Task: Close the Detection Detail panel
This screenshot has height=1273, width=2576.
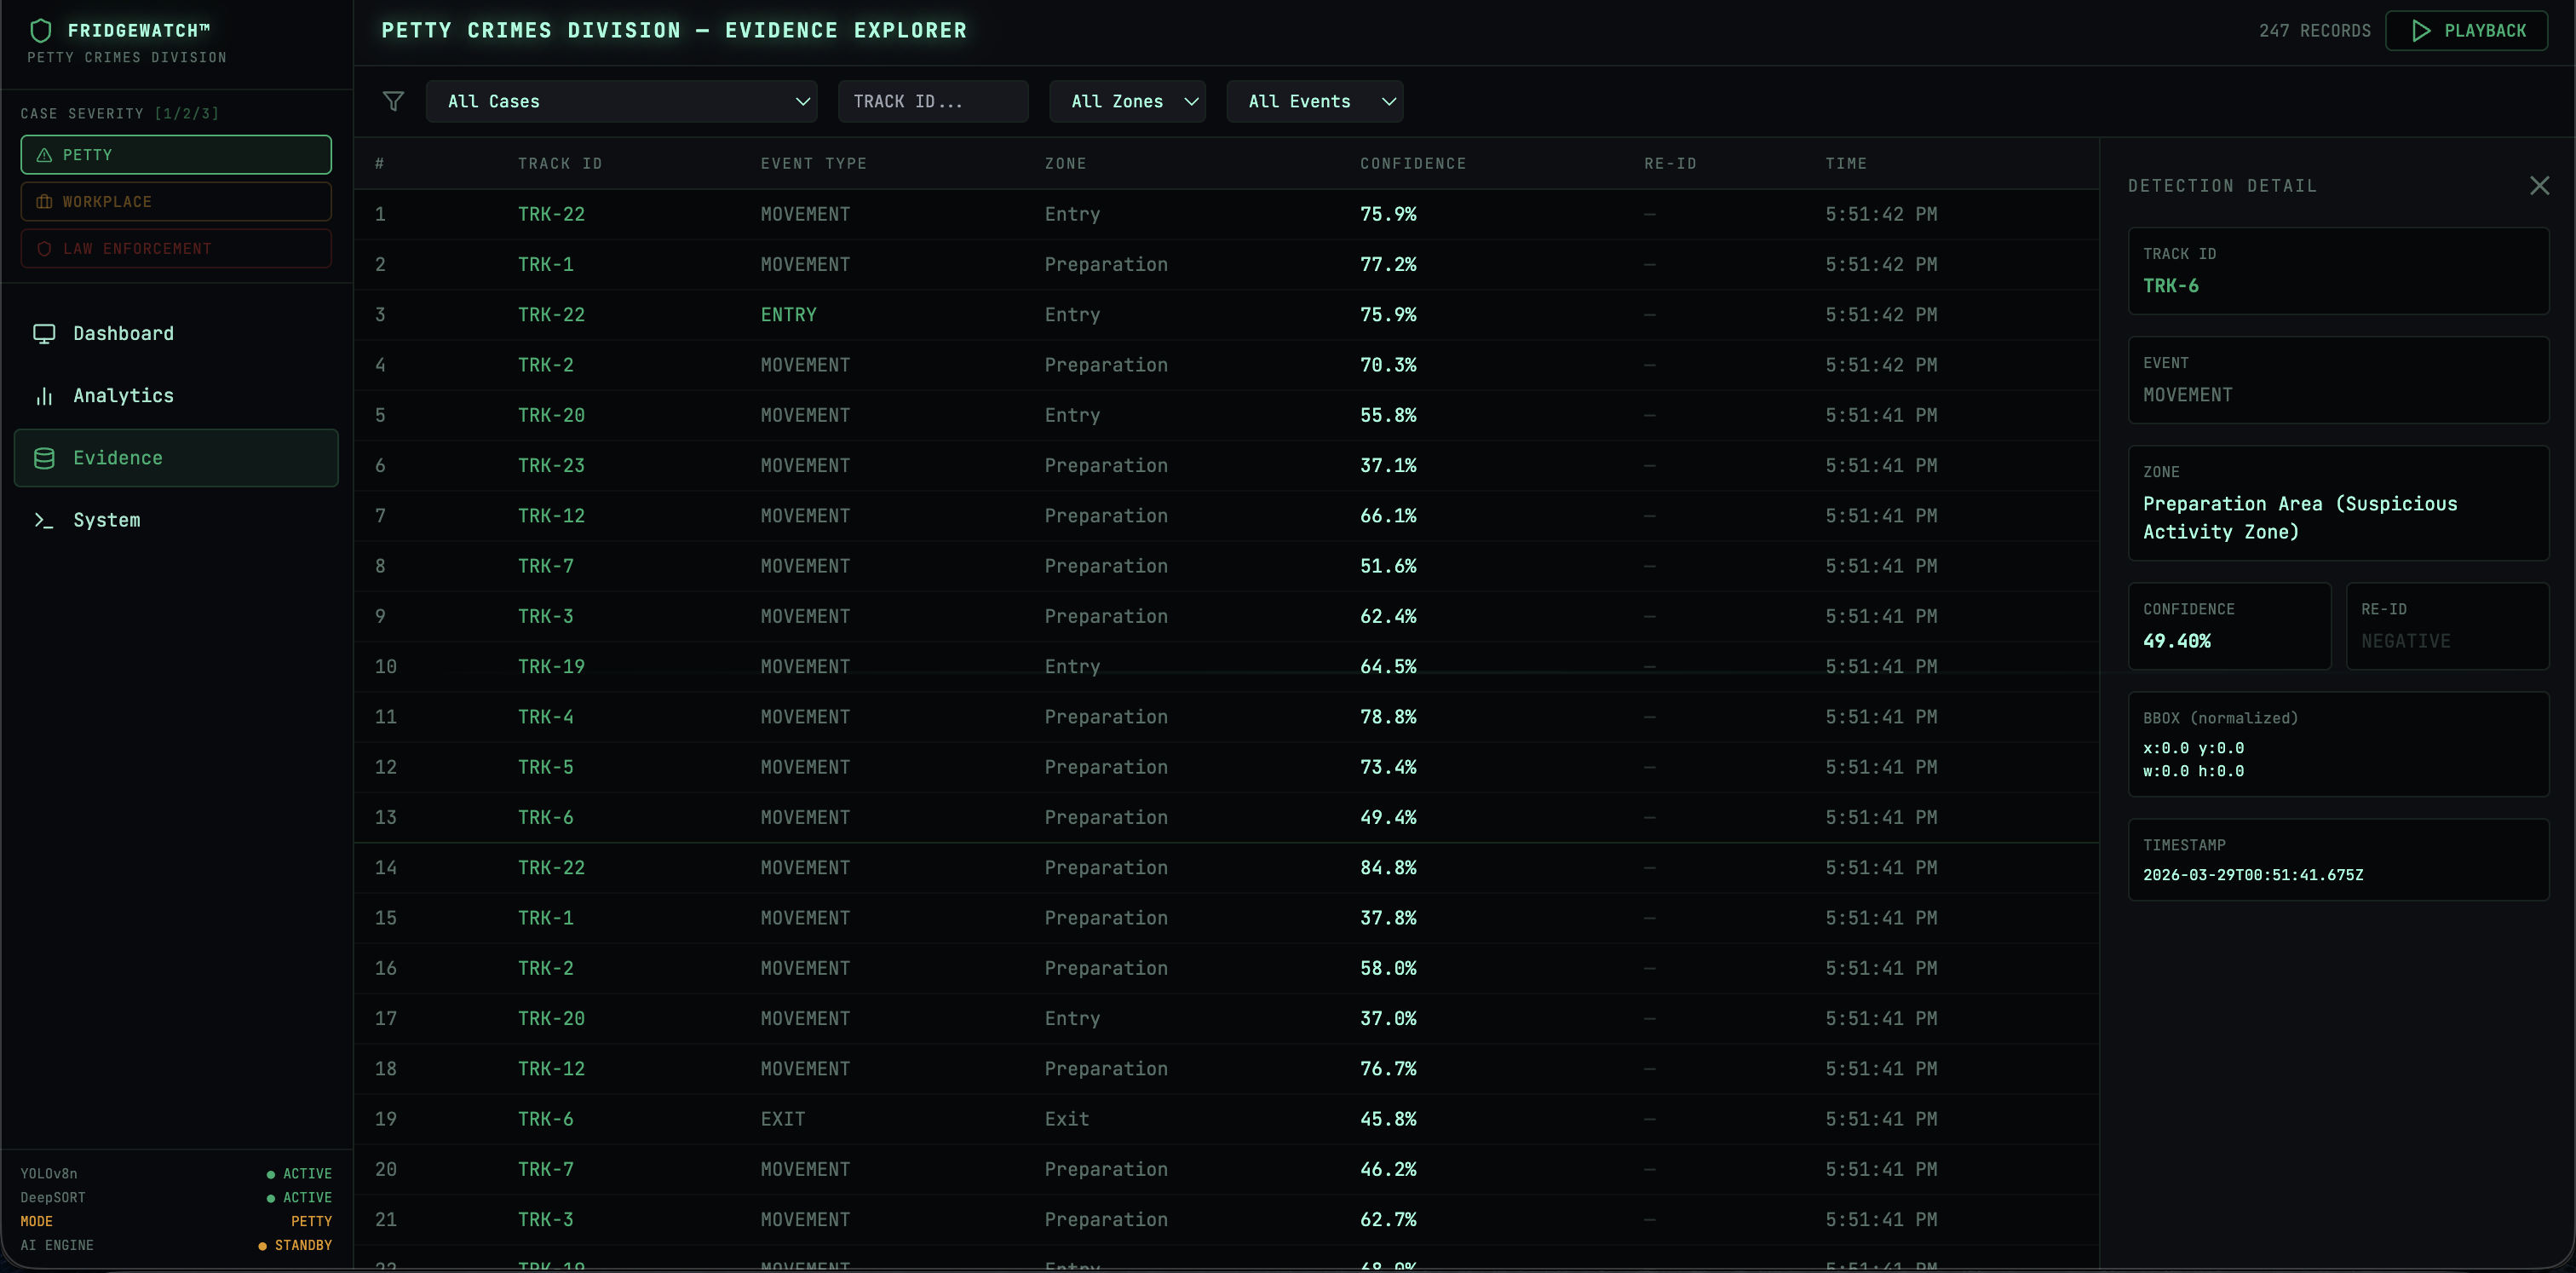Action: click(x=2539, y=186)
